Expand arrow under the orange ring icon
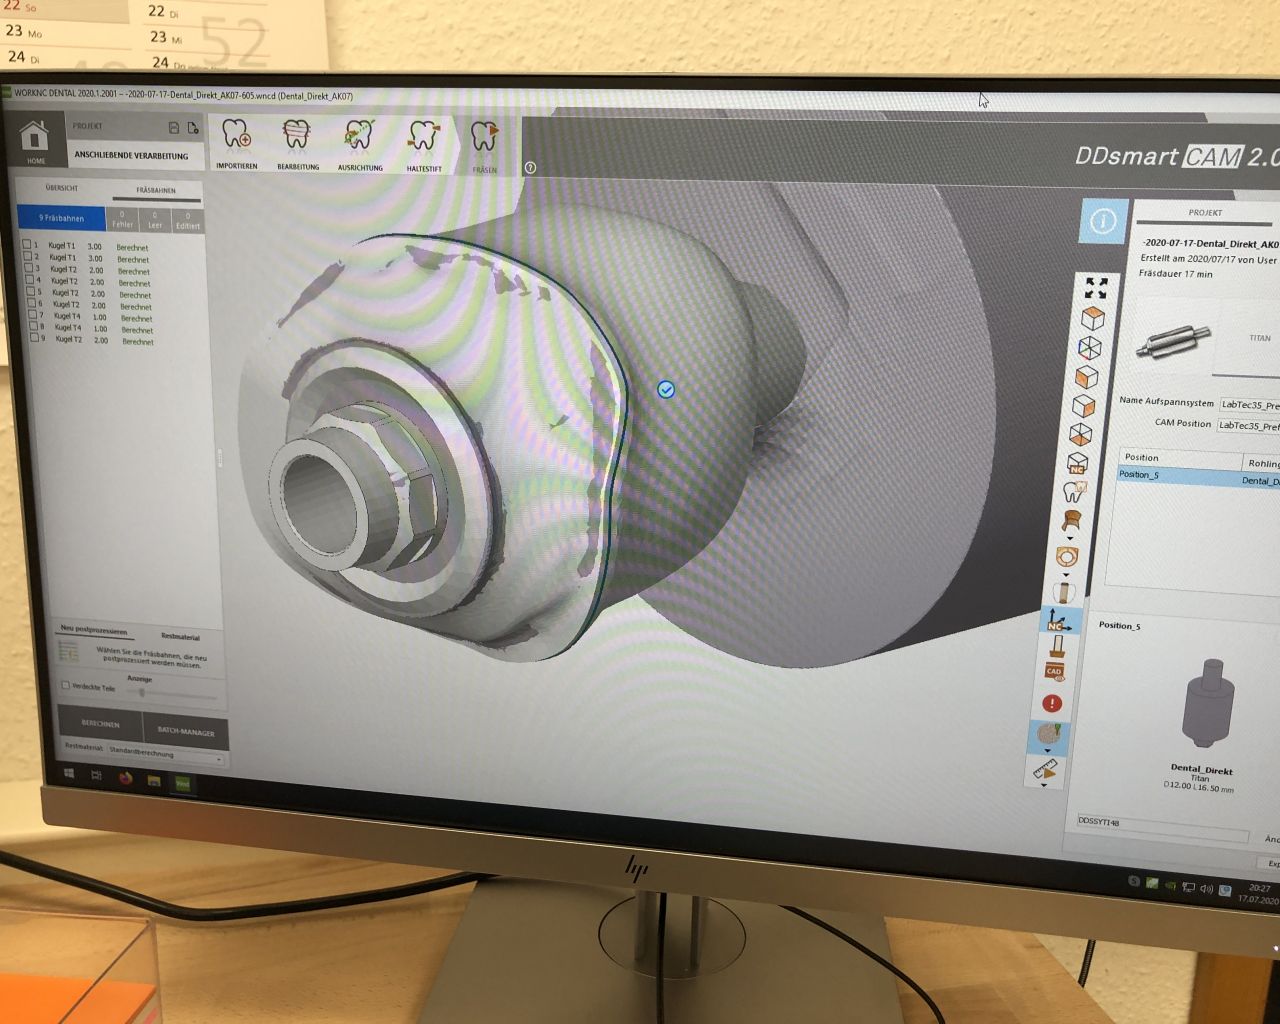Viewport: 1280px width, 1024px height. click(x=1065, y=574)
